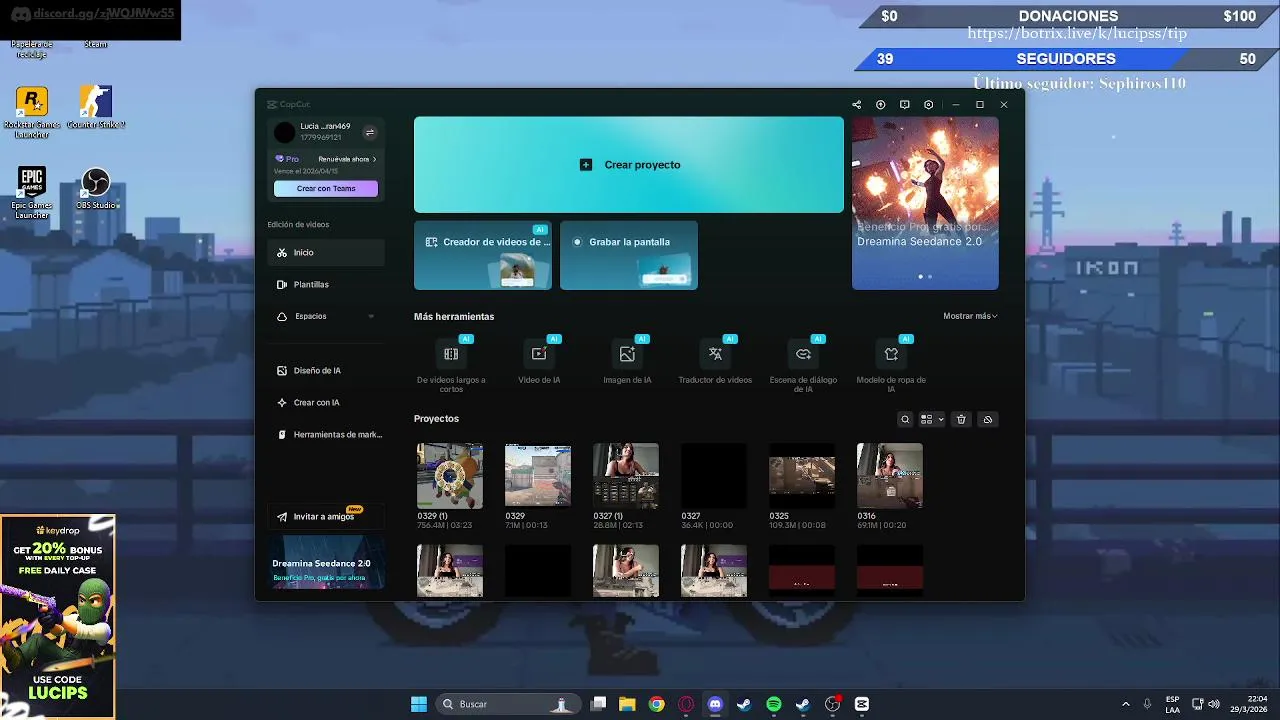Open Crear con IA in sidebar

tap(326, 403)
